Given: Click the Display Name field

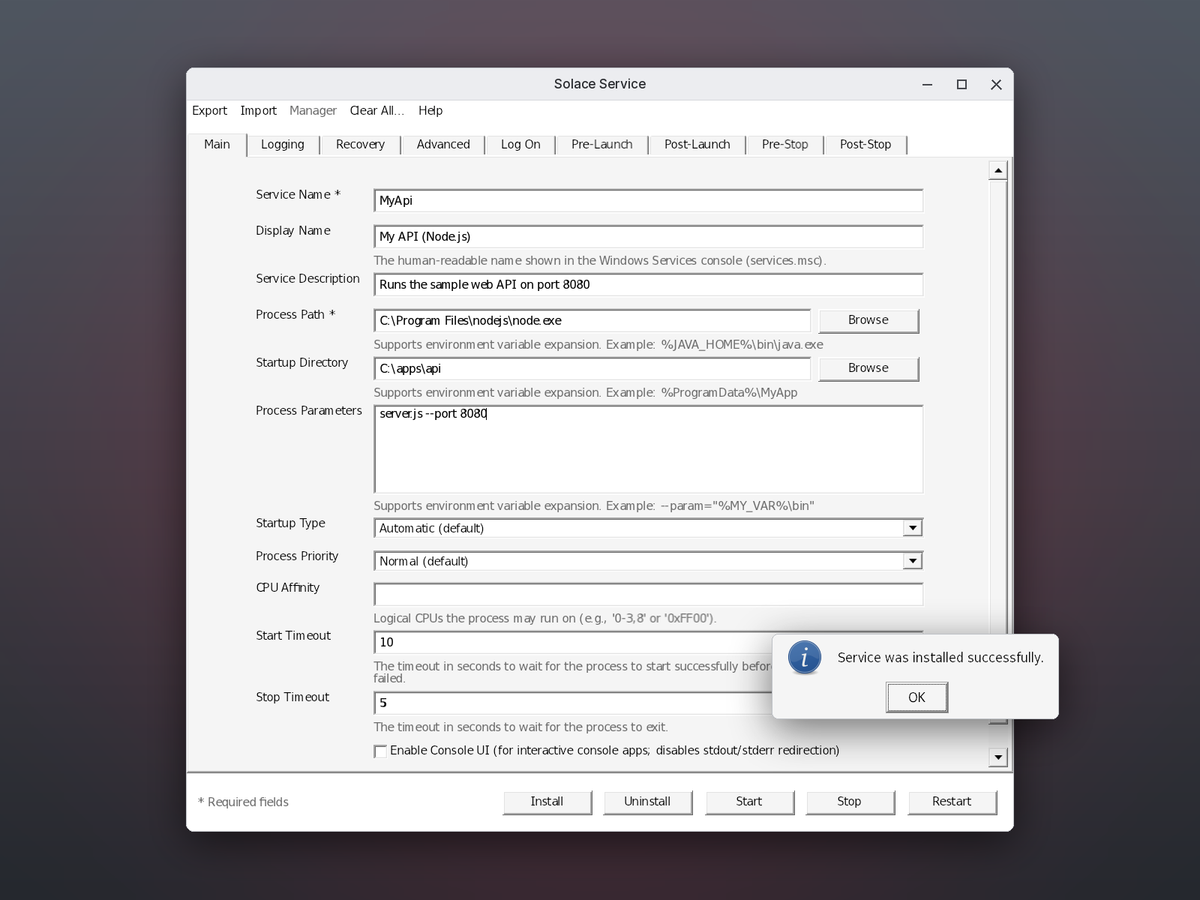Looking at the screenshot, I should point(648,237).
